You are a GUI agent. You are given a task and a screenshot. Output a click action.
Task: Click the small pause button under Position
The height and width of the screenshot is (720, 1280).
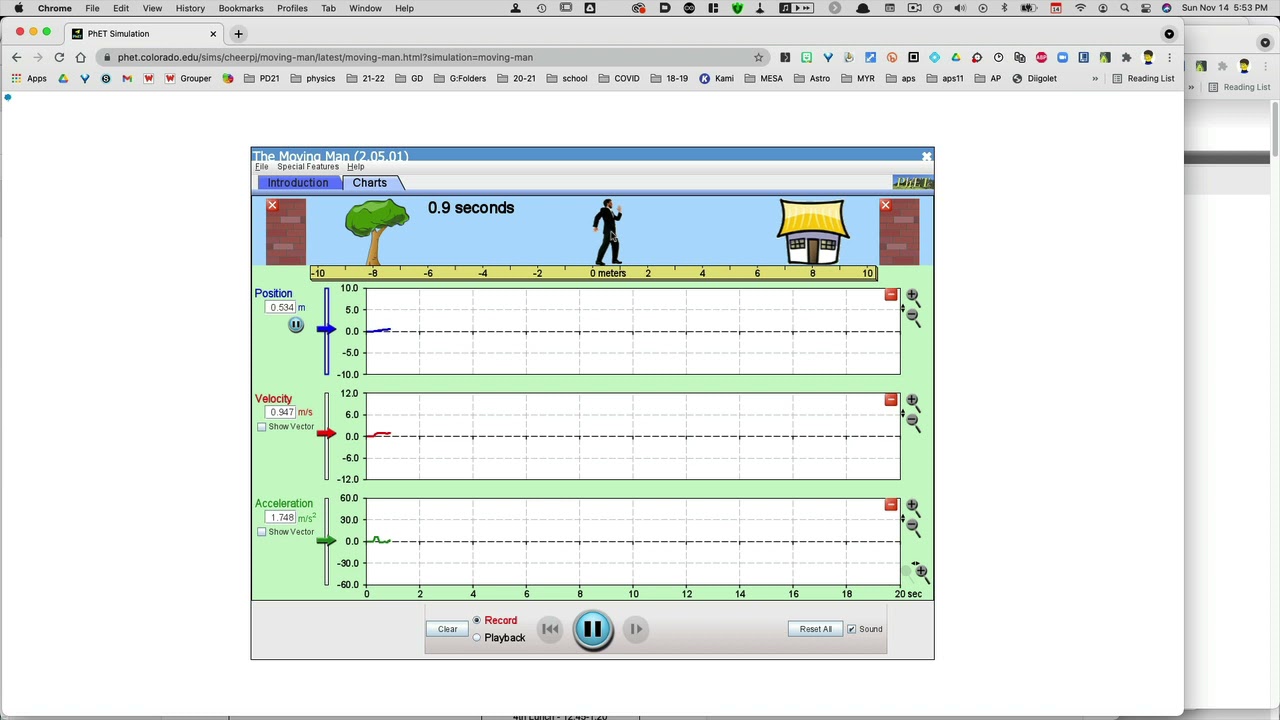click(296, 325)
